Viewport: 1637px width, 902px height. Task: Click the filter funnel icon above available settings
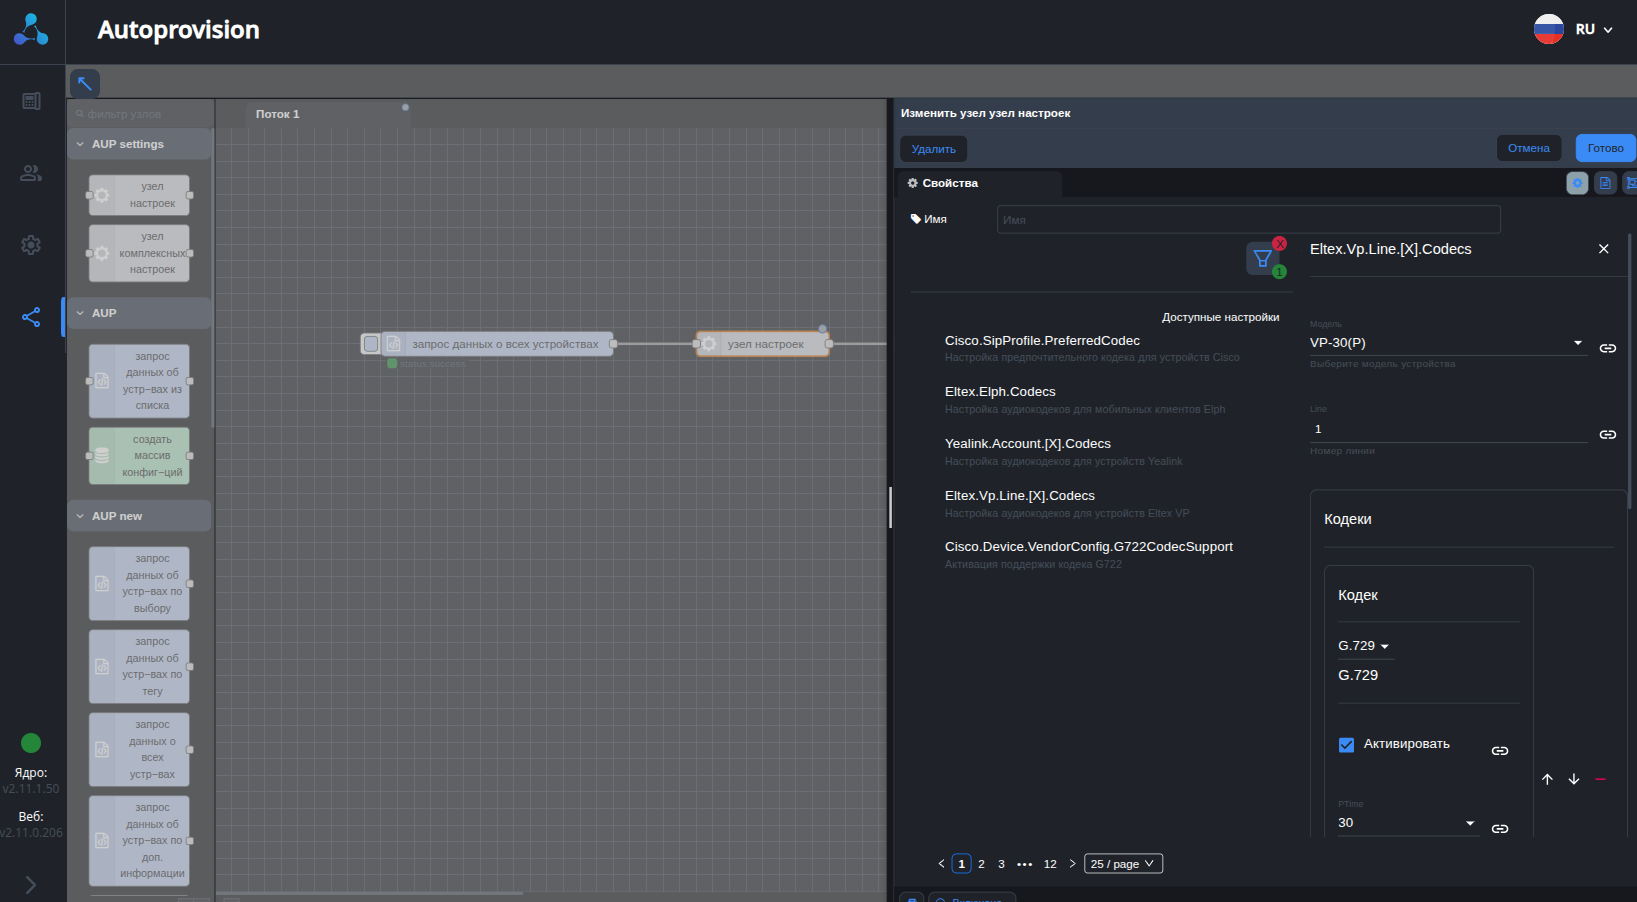1262,259
